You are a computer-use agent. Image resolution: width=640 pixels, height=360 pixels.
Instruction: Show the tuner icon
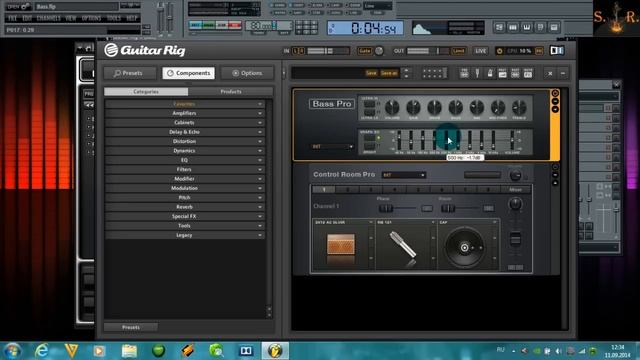click(477, 73)
